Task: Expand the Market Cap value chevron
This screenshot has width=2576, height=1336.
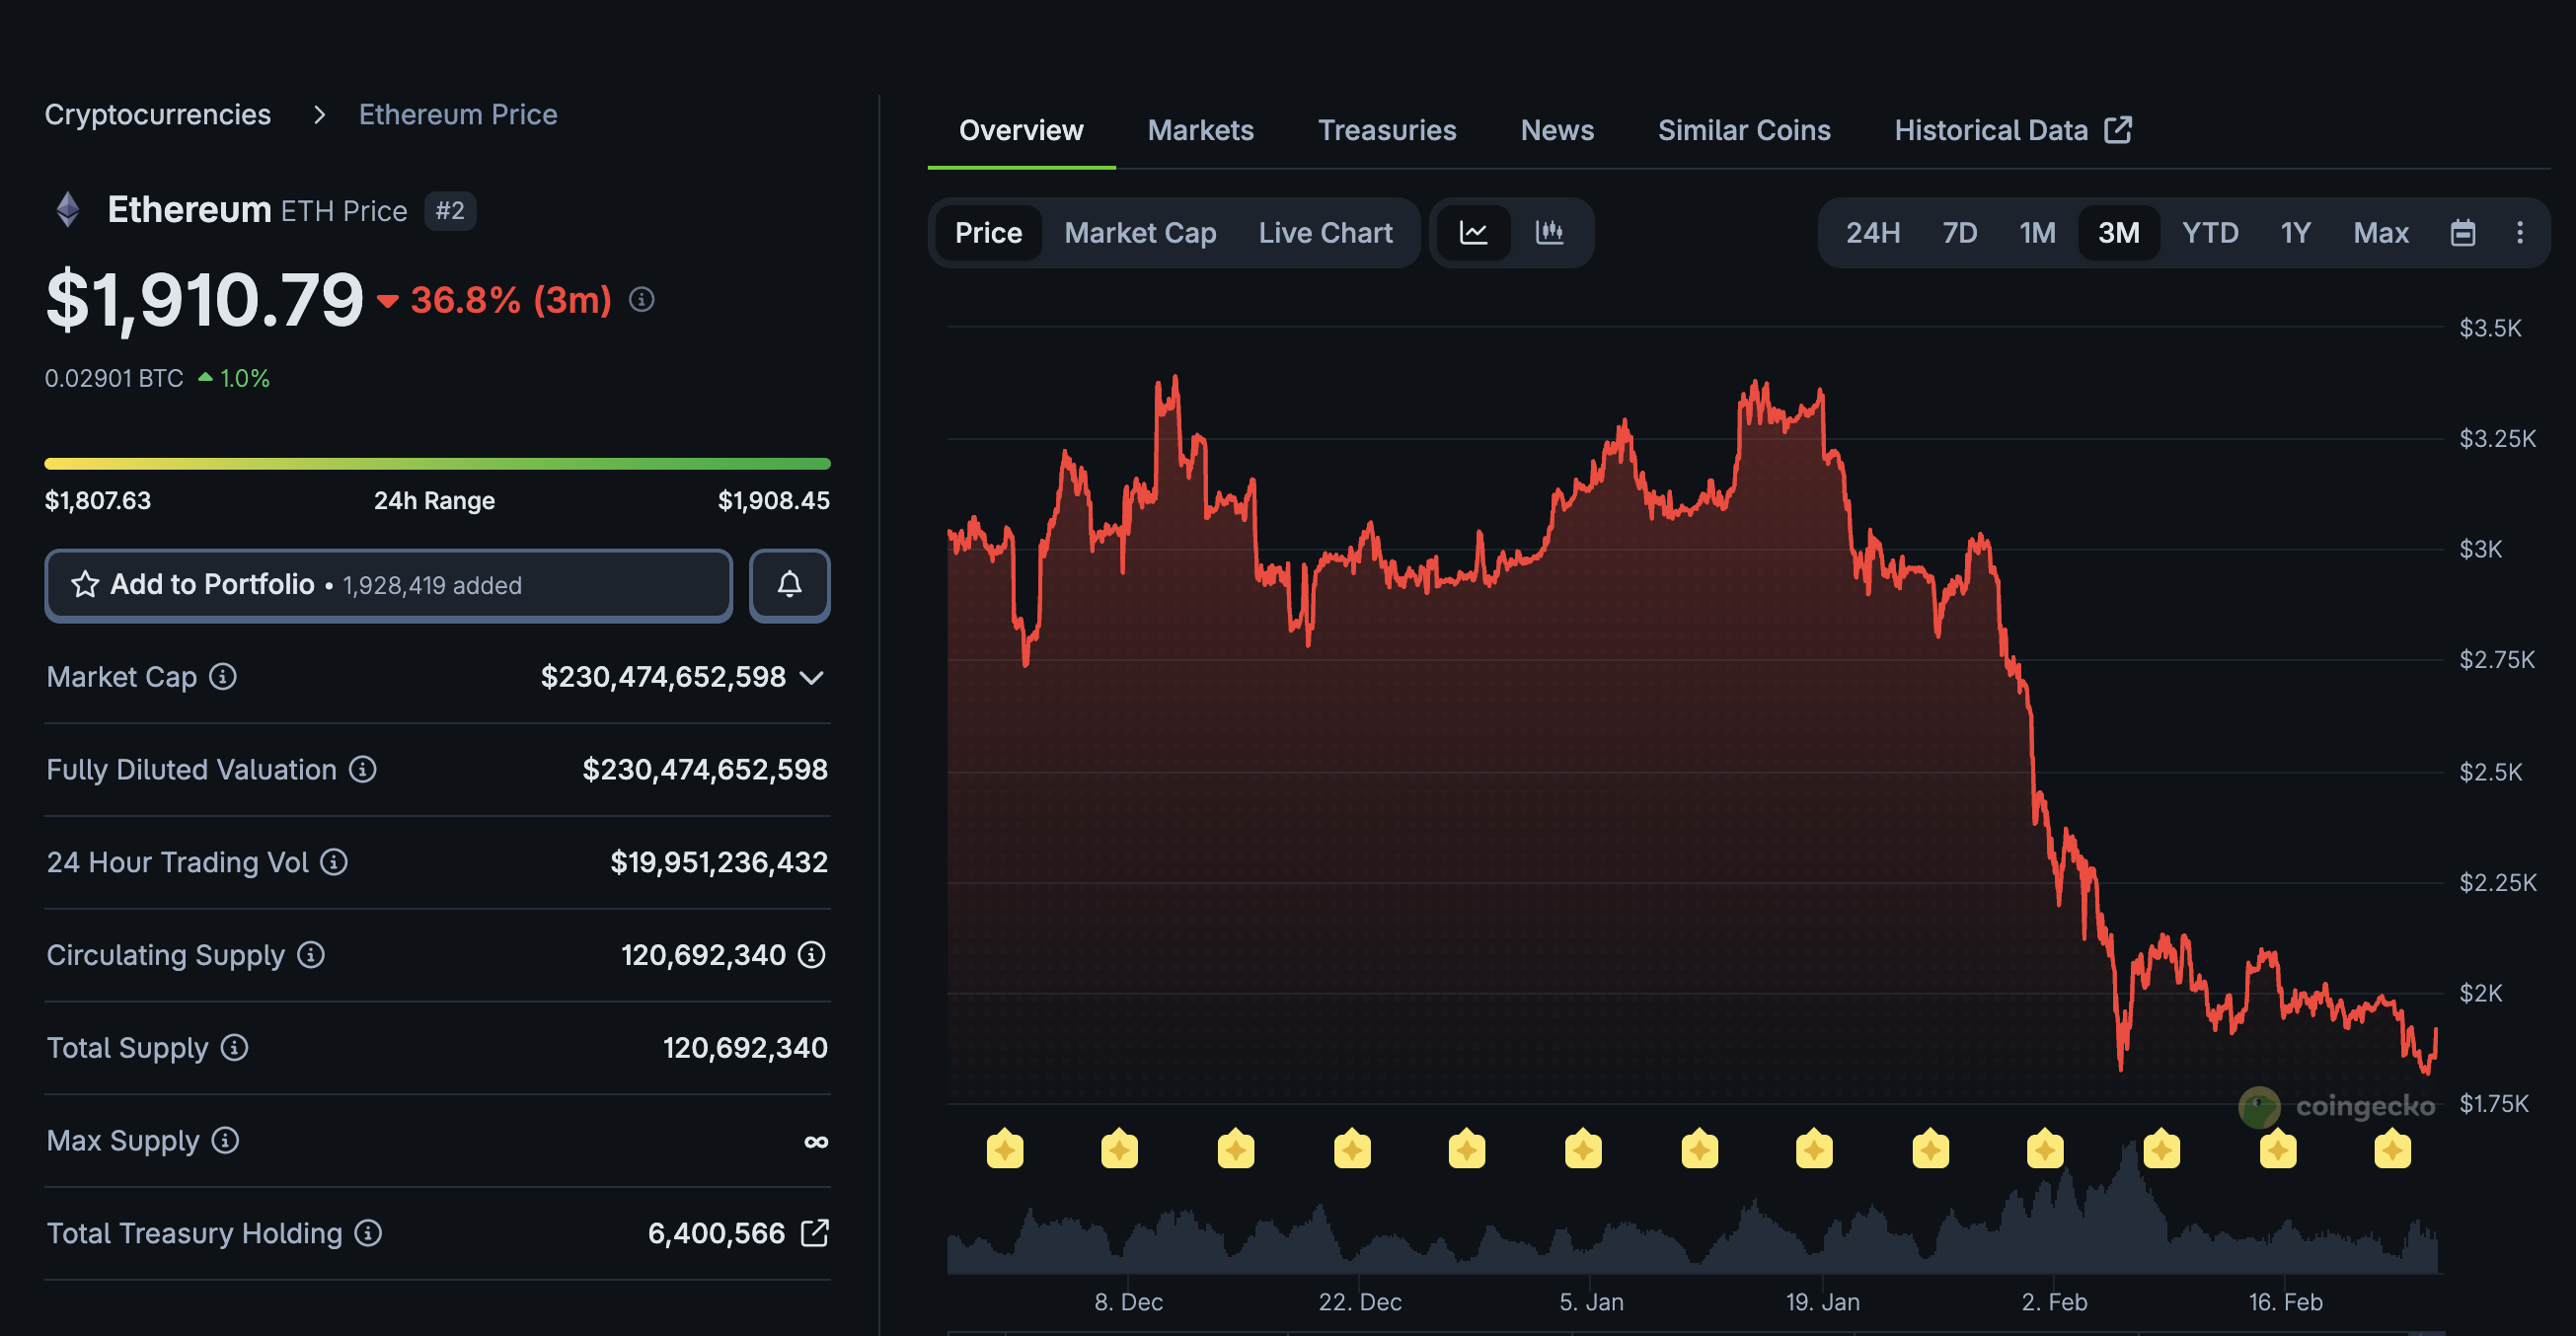Action: pyautogui.click(x=813, y=678)
